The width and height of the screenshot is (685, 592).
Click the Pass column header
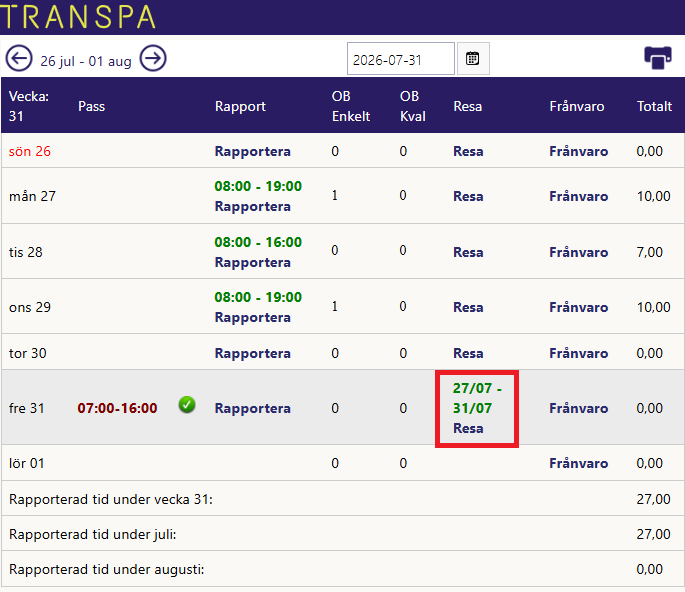coord(92,106)
